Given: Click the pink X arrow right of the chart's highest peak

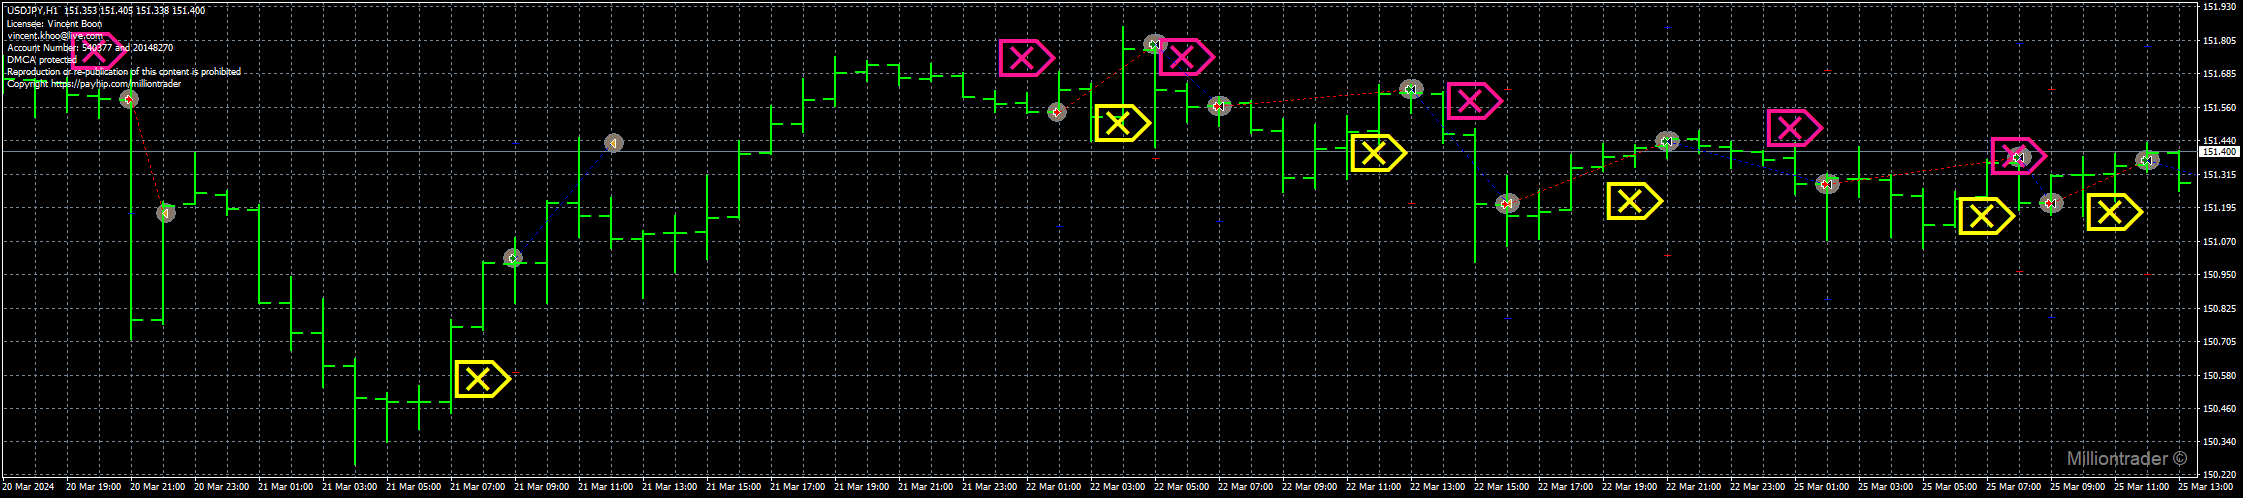Looking at the screenshot, I should click(x=1186, y=57).
